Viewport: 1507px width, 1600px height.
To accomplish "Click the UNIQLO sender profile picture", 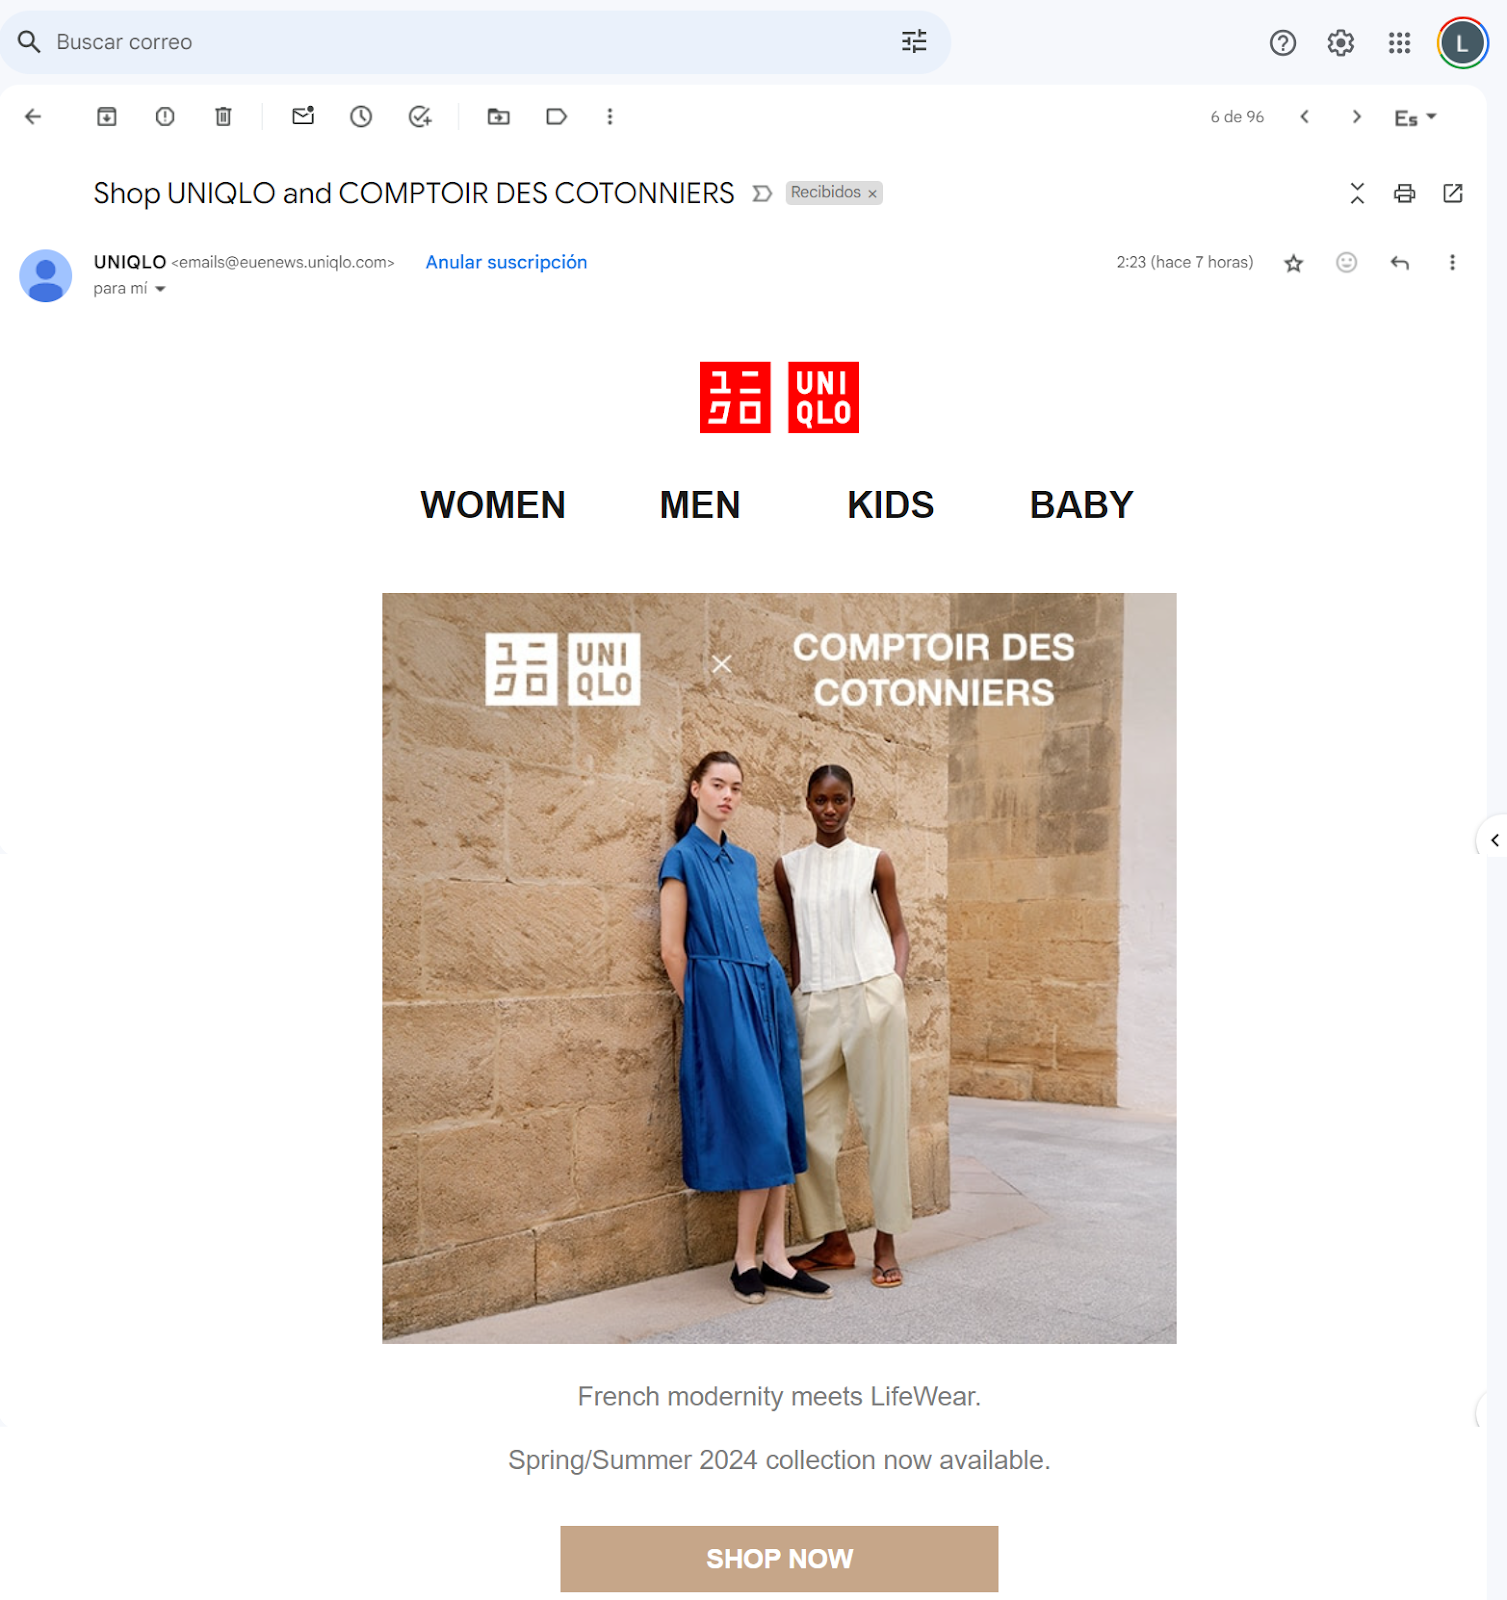I will point(46,275).
